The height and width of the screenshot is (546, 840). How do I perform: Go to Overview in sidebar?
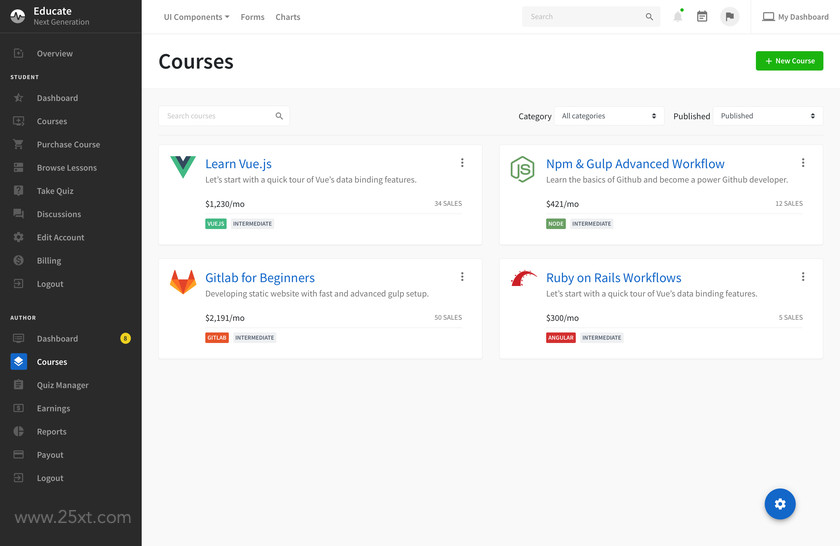pos(55,53)
